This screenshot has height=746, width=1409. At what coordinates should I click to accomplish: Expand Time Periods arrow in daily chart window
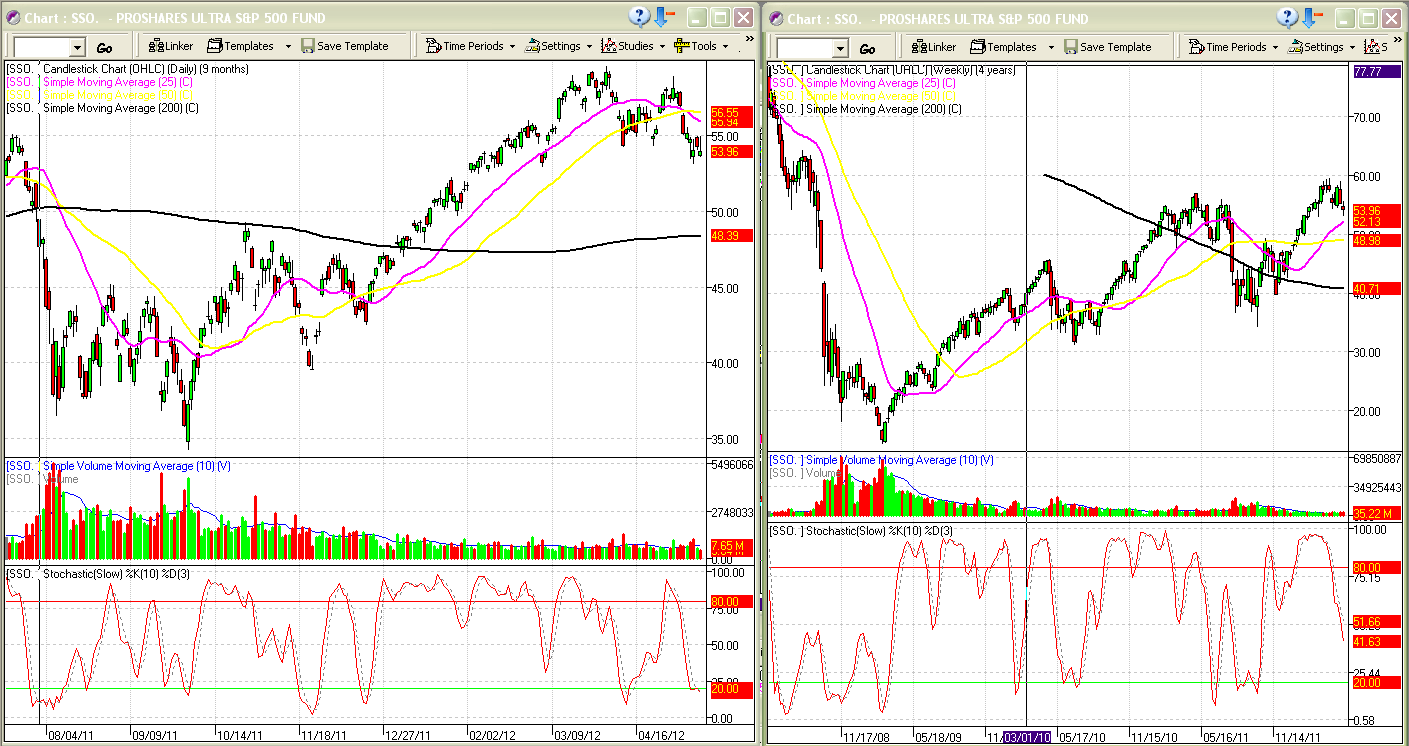[512, 46]
